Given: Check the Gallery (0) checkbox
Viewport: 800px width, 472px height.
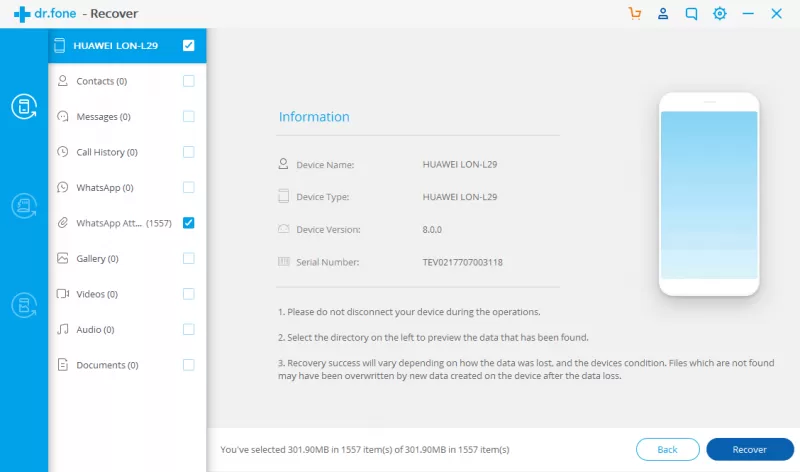Looking at the screenshot, I should [189, 258].
